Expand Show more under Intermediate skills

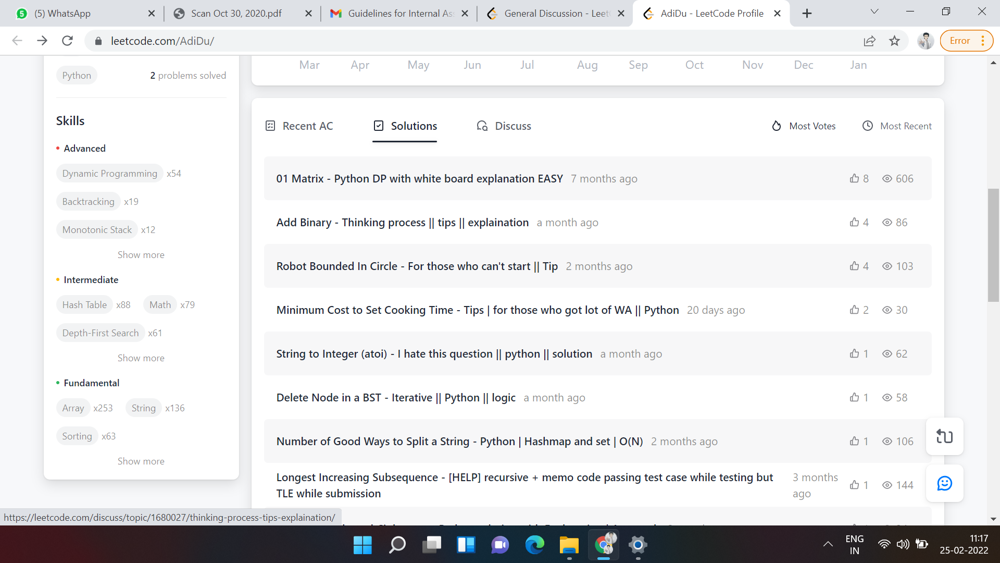[x=141, y=358]
